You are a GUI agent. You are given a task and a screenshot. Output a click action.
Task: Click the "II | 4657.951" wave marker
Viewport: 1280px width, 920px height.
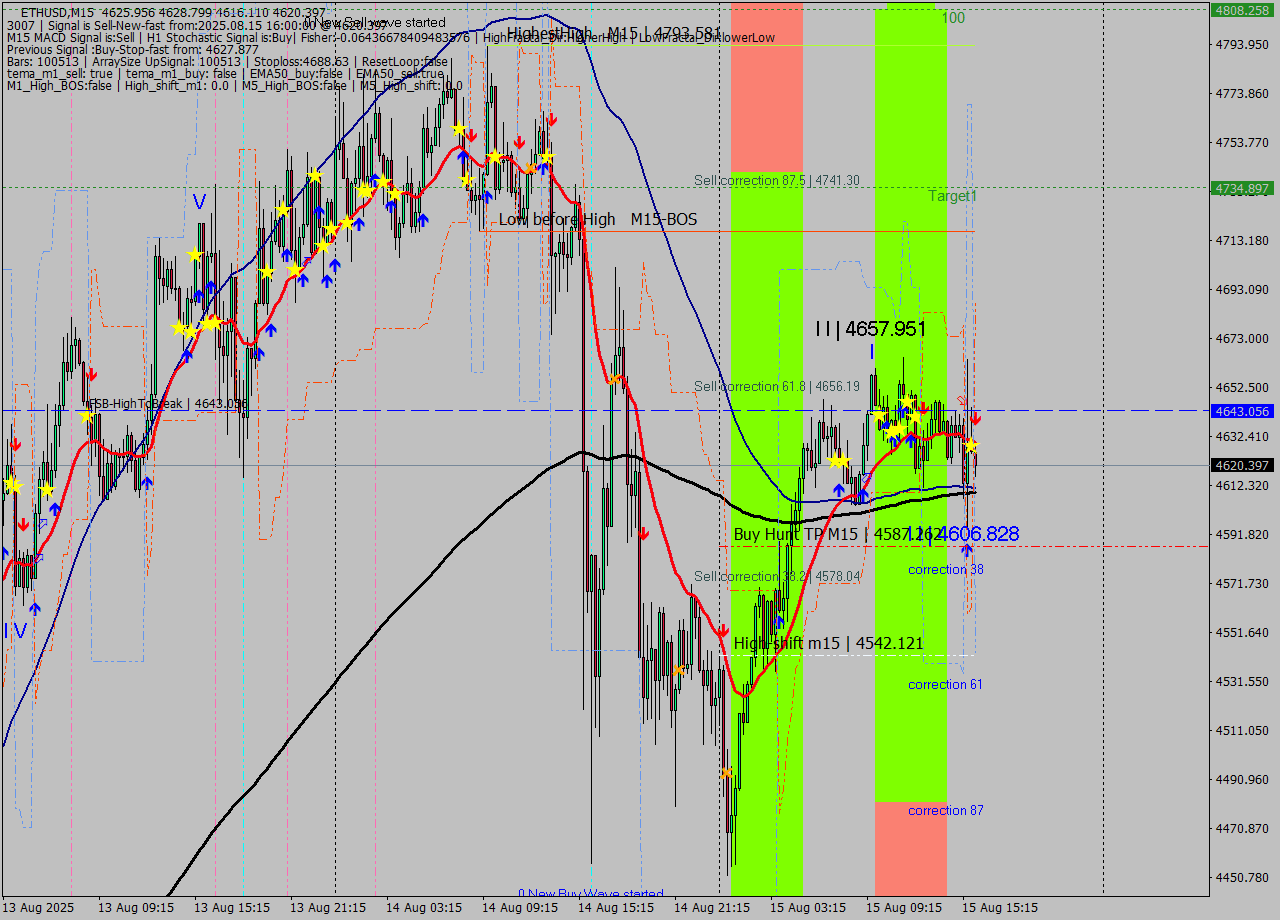(870, 327)
